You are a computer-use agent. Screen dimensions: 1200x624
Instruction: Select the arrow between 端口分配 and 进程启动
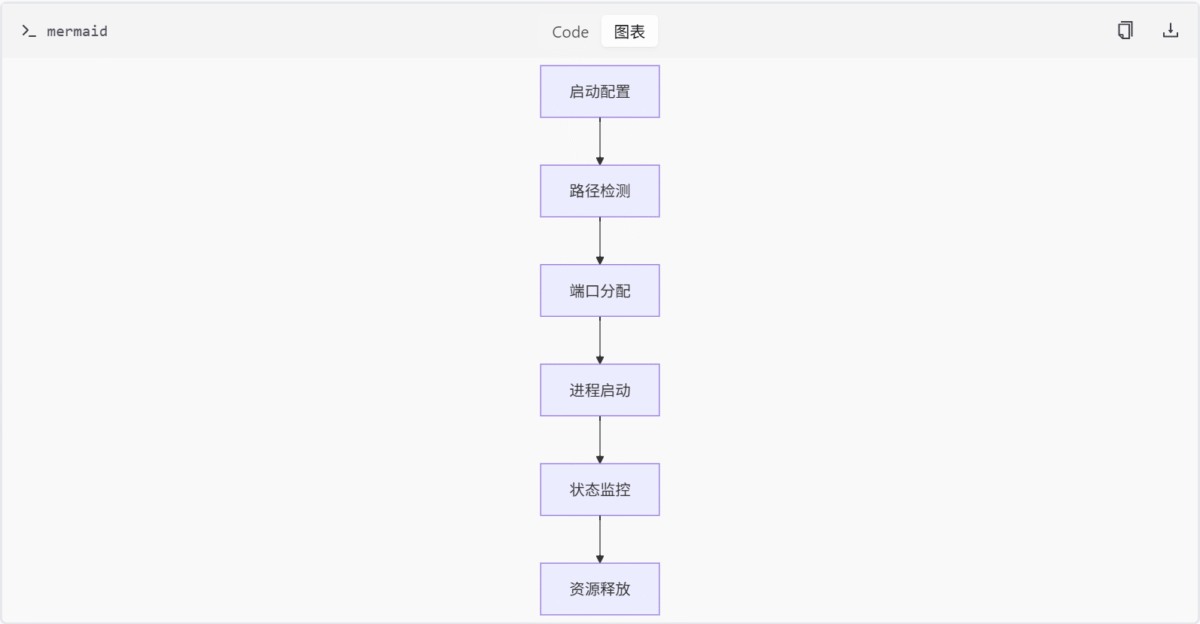click(x=600, y=340)
